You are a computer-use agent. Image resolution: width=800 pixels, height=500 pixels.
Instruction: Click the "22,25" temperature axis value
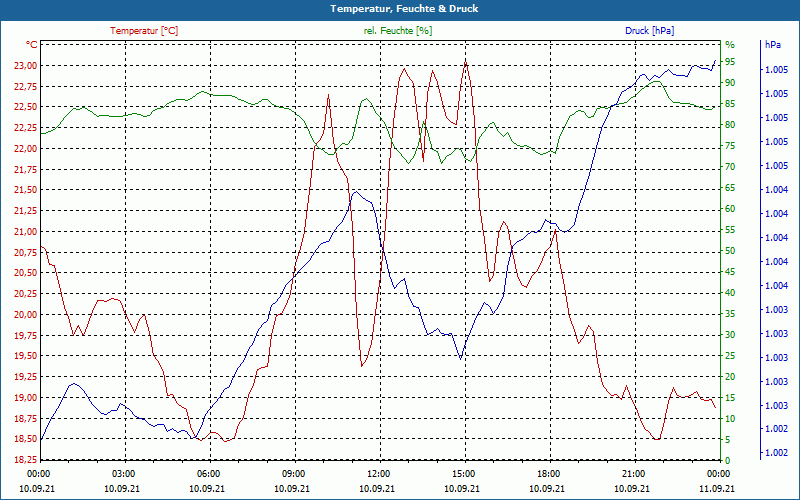(25, 128)
